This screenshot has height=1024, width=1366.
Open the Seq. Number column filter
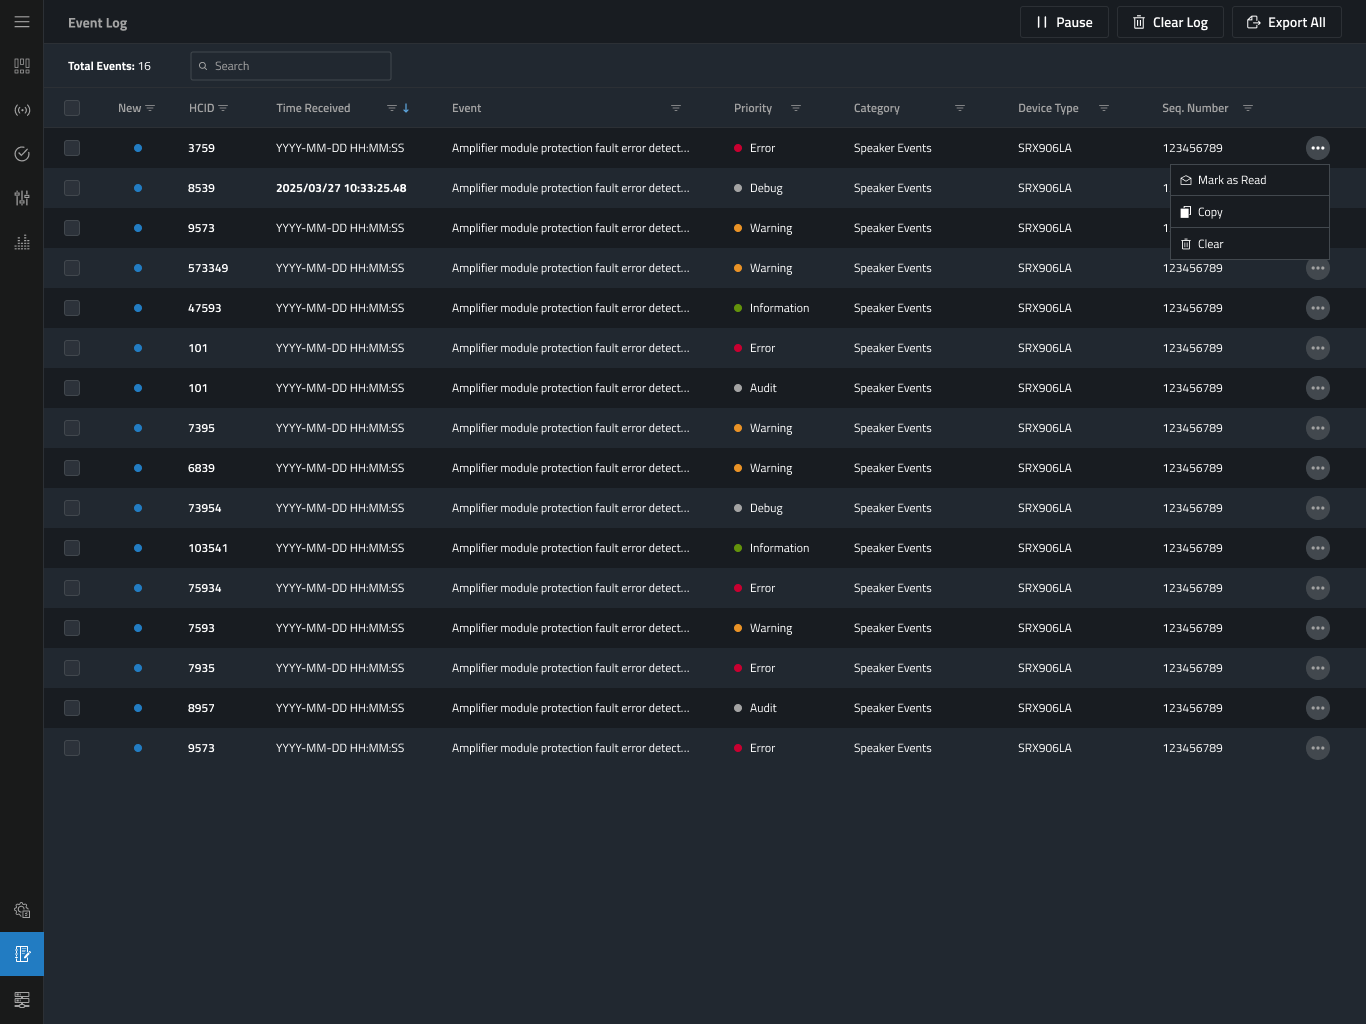click(1248, 108)
